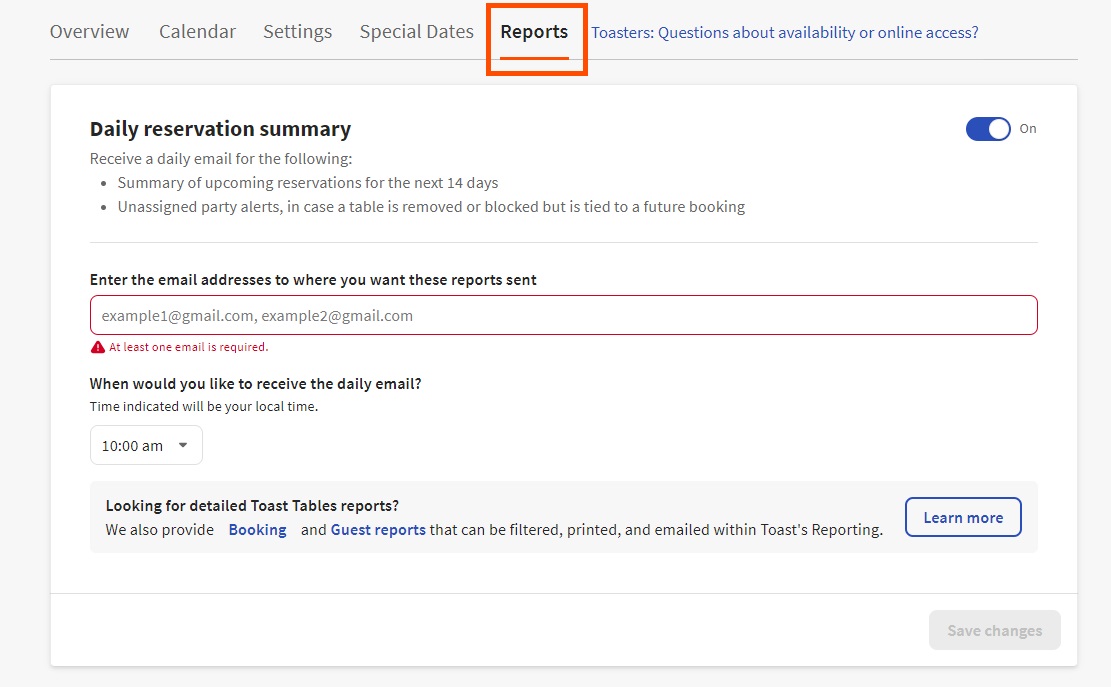Screen dimensions: 1111x687
Task: Click the "Enter the email addresses" field label
Action: point(313,280)
